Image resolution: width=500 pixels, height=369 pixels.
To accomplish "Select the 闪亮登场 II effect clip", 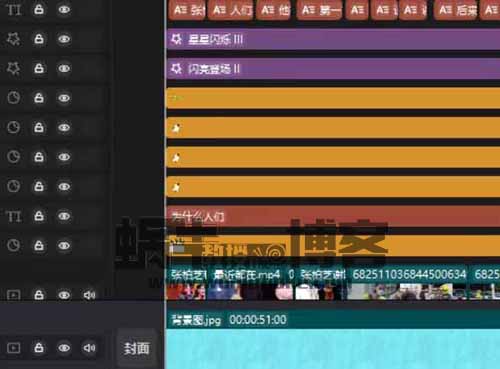I will pos(333,69).
